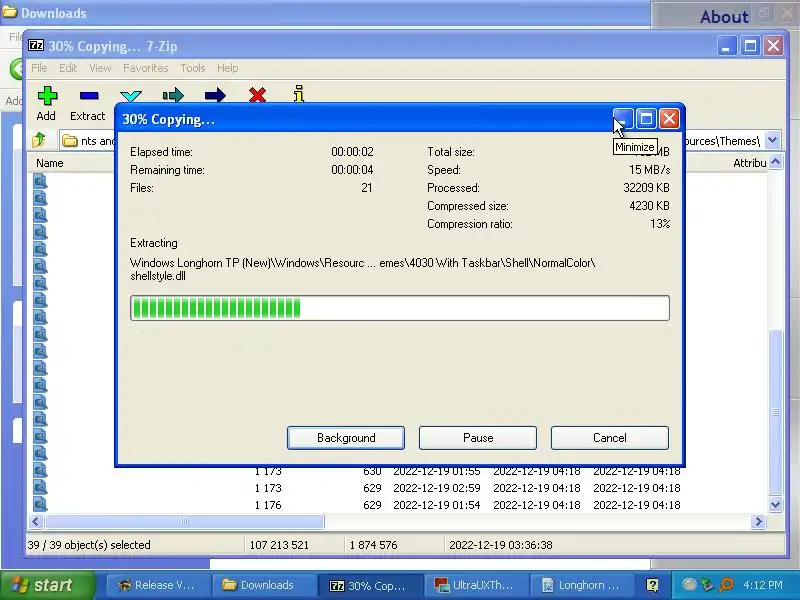Click the Copy green arrow icon in 7-Zip toolbar
Image resolution: width=800 pixels, height=600 pixels.
(x=173, y=95)
